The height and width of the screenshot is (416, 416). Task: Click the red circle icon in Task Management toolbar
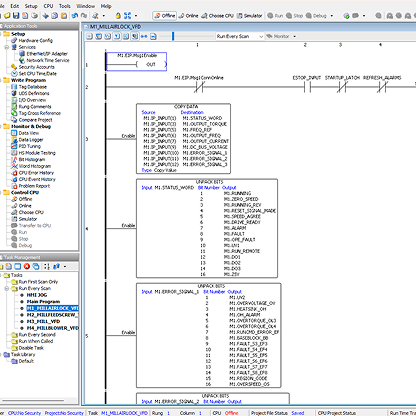27,266
